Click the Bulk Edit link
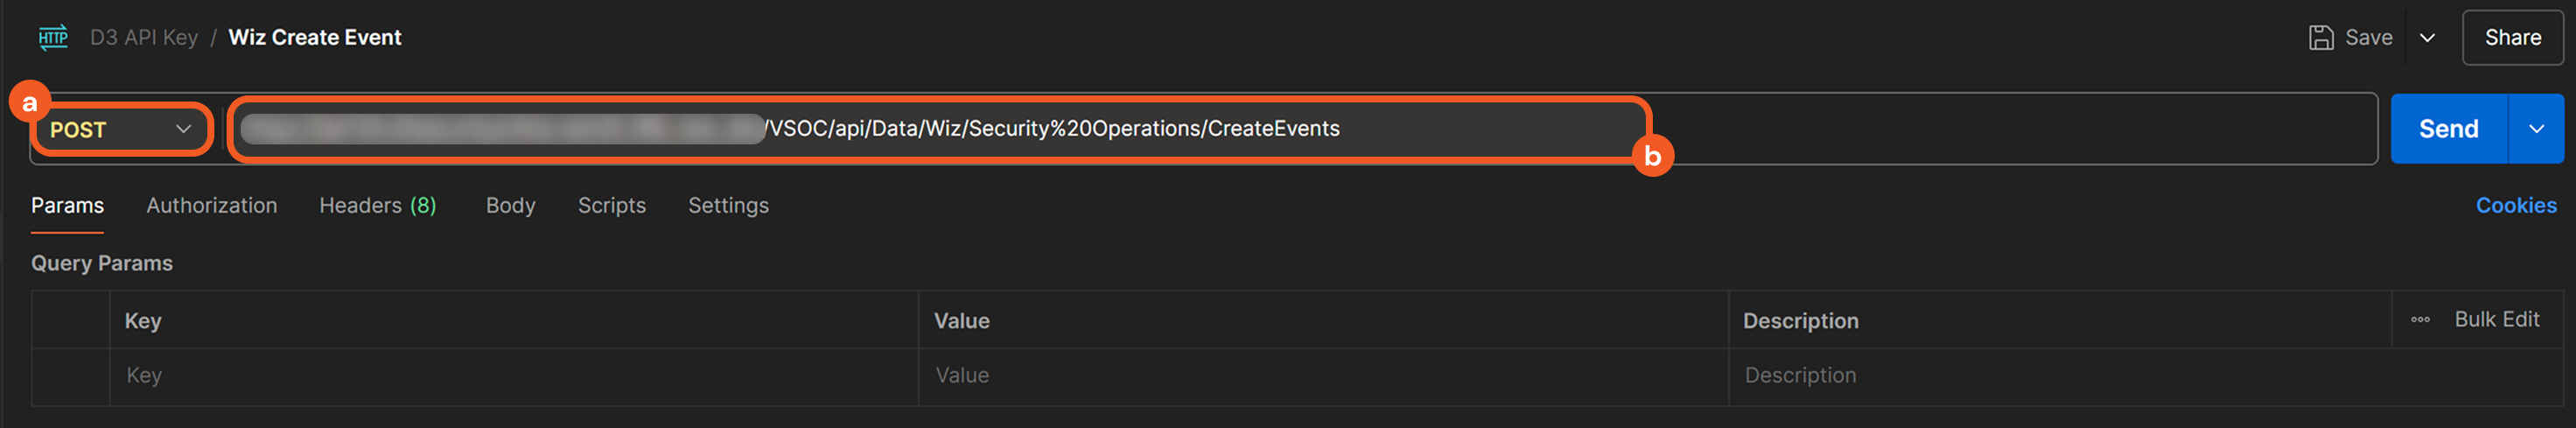 (2496, 319)
